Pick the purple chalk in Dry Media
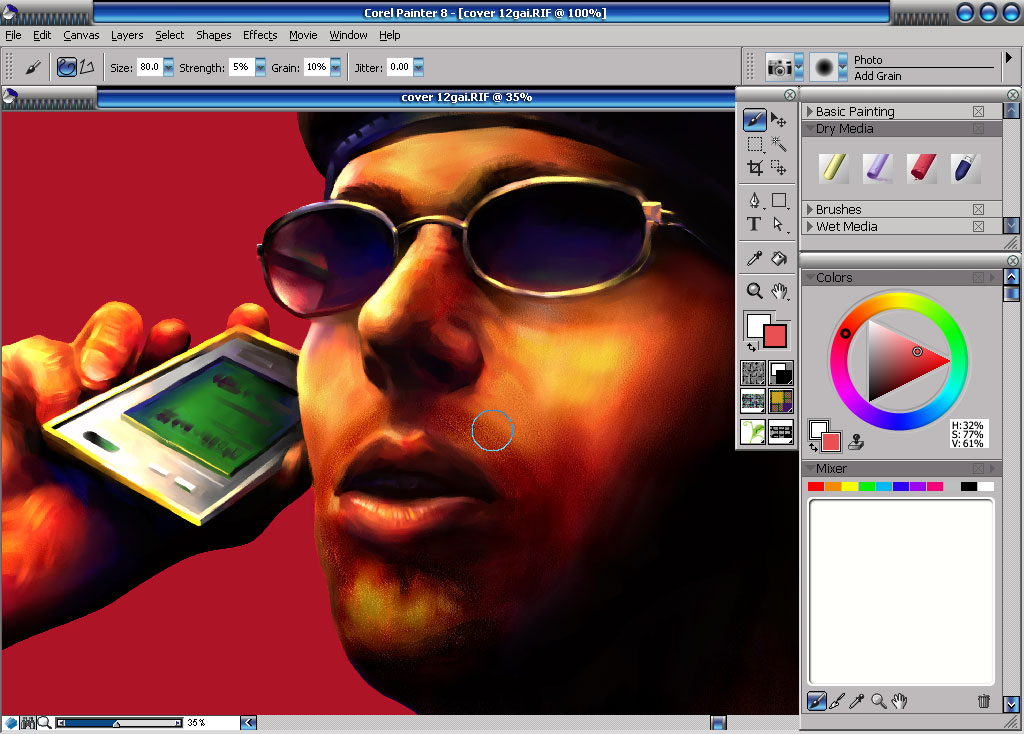The width and height of the screenshot is (1024, 734). tap(877, 168)
